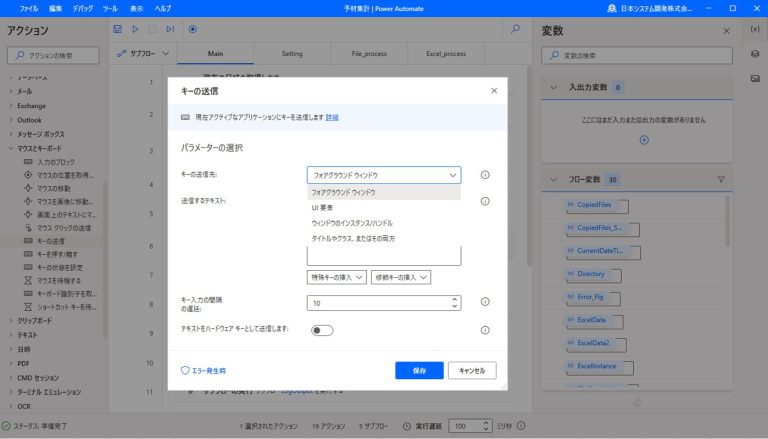
Task: Click the キャンセル button
Action: tap(472, 370)
